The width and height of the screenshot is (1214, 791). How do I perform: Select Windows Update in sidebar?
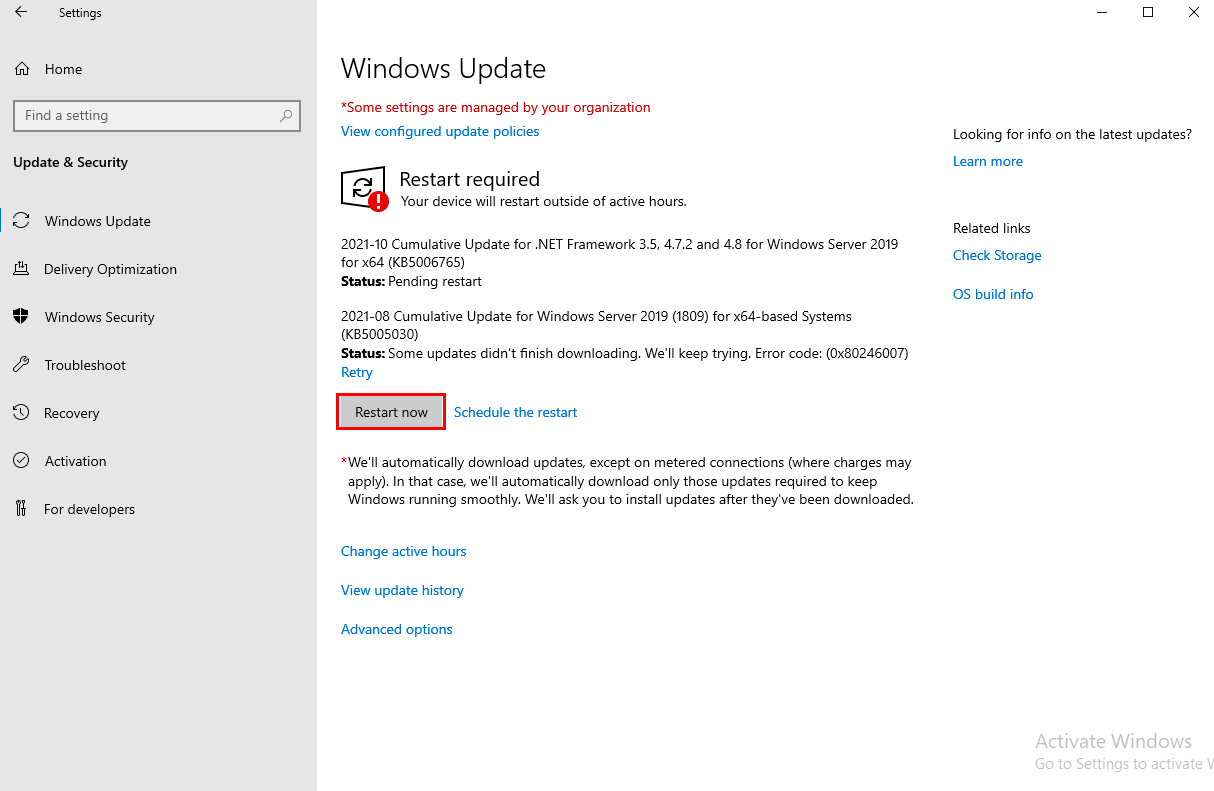tap(98, 221)
